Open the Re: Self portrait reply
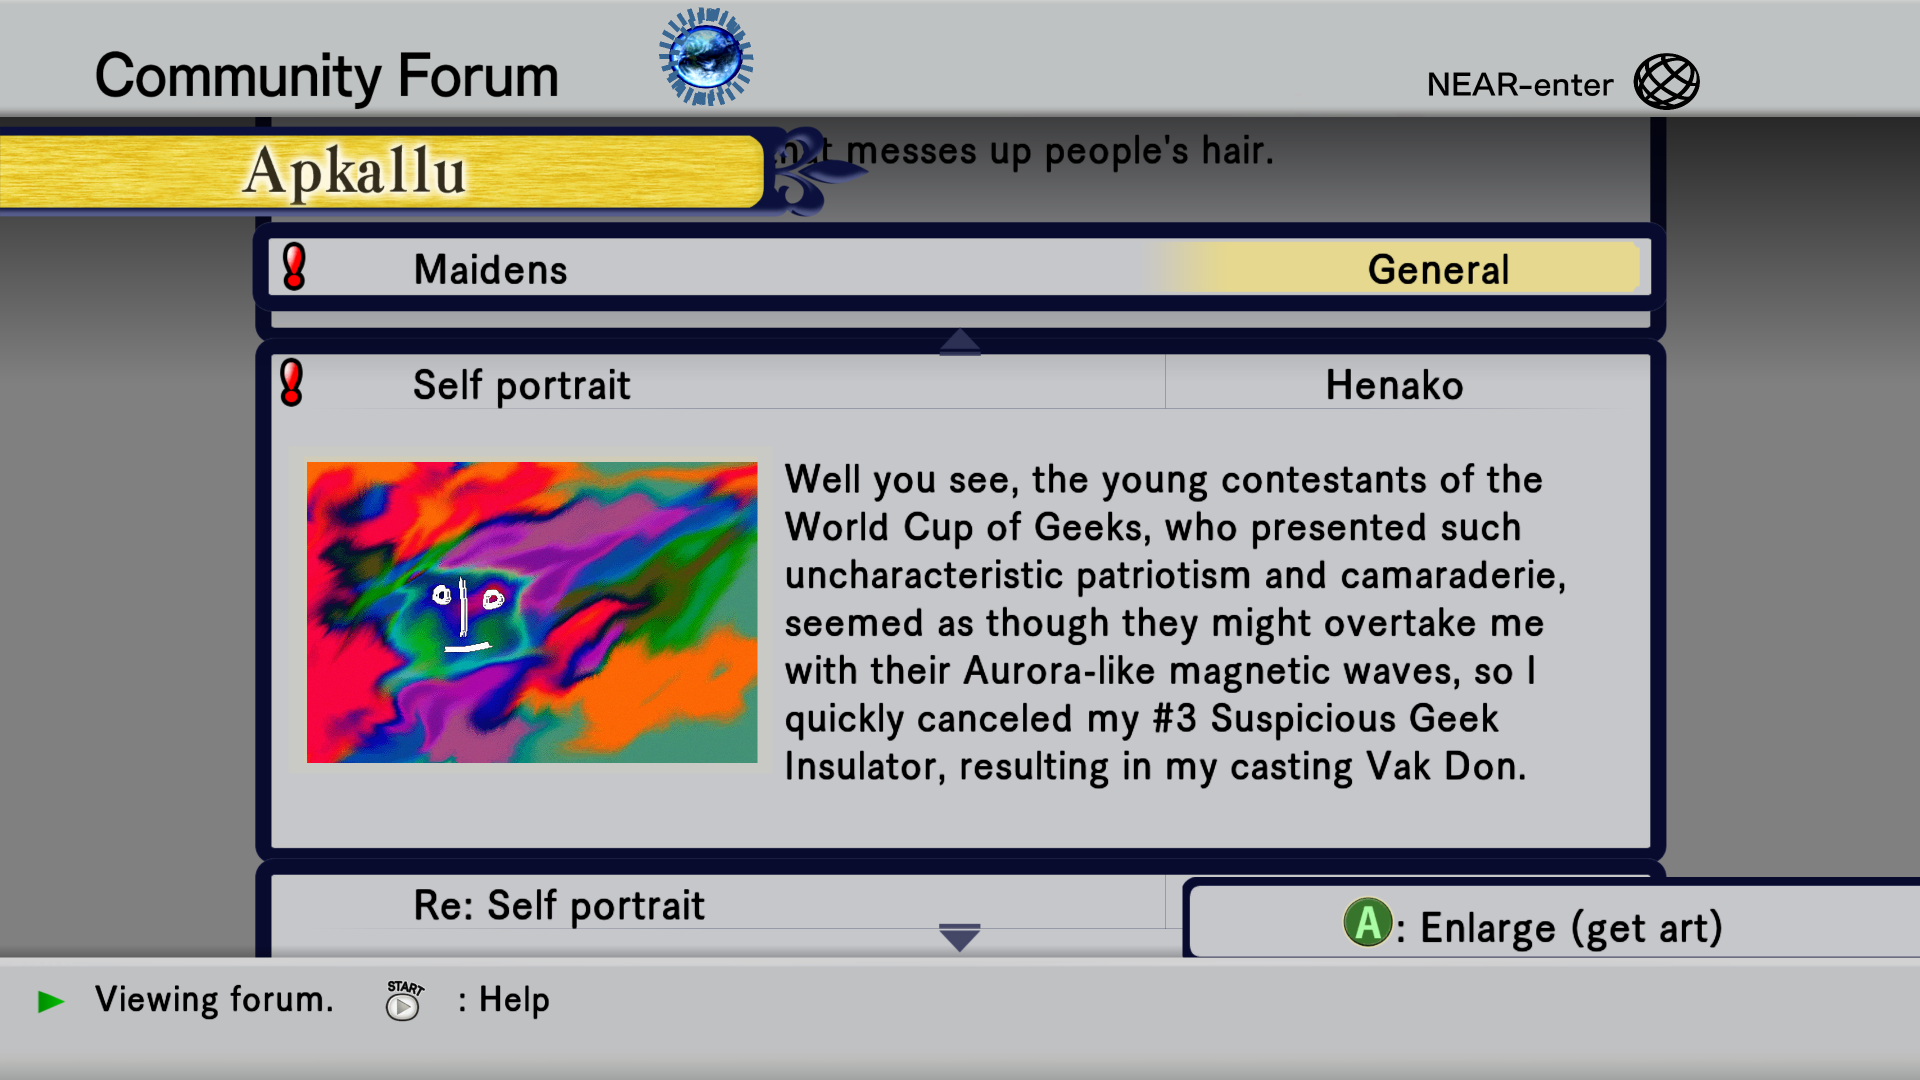This screenshot has height=1080, width=1920. (559, 906)
